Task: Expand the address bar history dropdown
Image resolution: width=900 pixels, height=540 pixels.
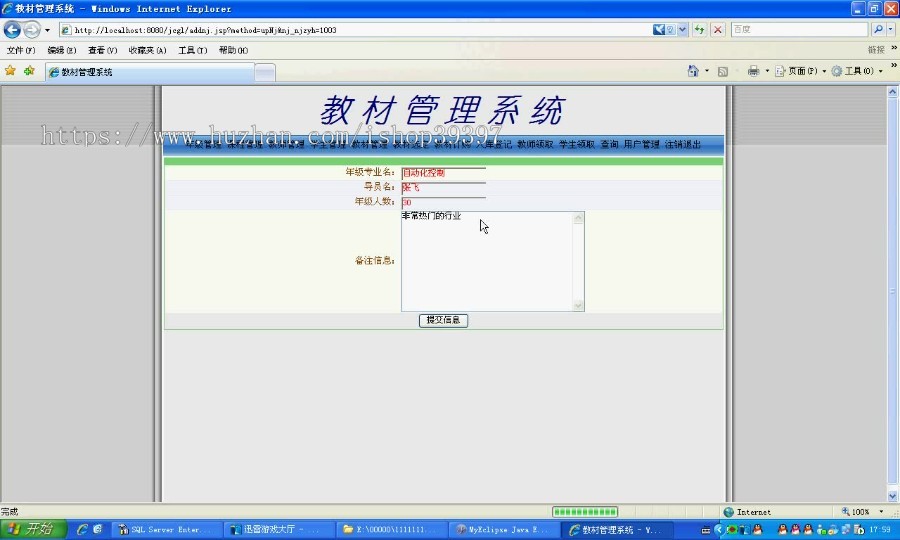Action: point(682,29)
